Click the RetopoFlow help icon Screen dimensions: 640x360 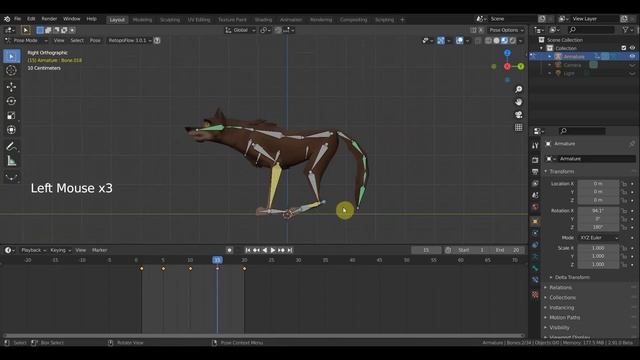pyautogui.click(x=157, y=40)
